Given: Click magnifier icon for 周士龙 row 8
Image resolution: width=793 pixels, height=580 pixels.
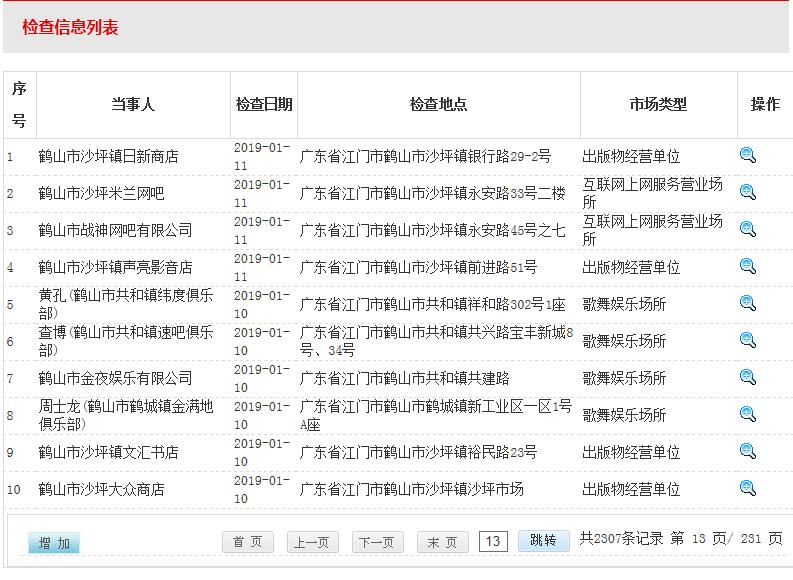Looking at the screenshot, I should point(747,414).
